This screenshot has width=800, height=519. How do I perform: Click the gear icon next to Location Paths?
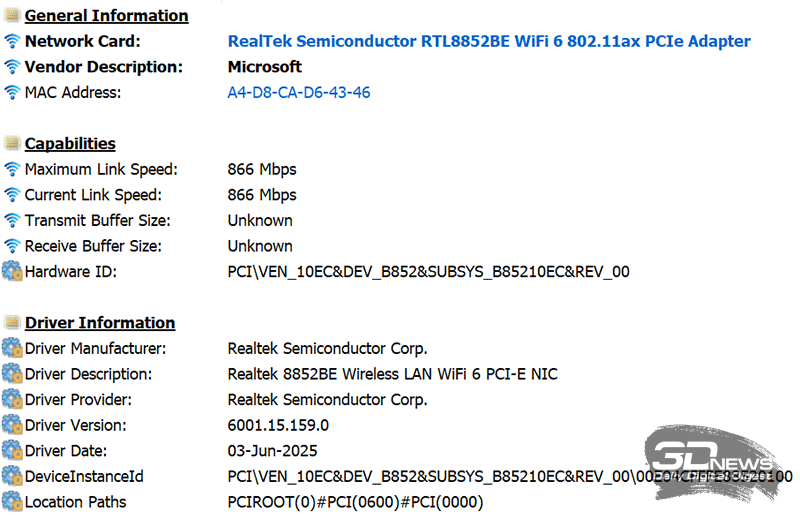(12, 502)
